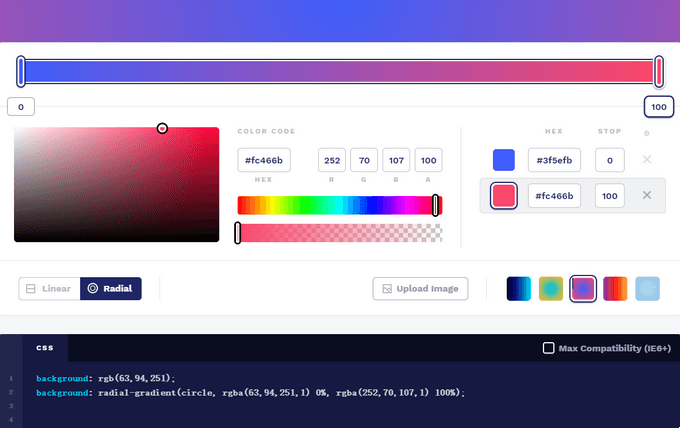This screenshot has height=428, width=680.
Task: Pick the purple radial gradient preset
Action: (583, 289)
